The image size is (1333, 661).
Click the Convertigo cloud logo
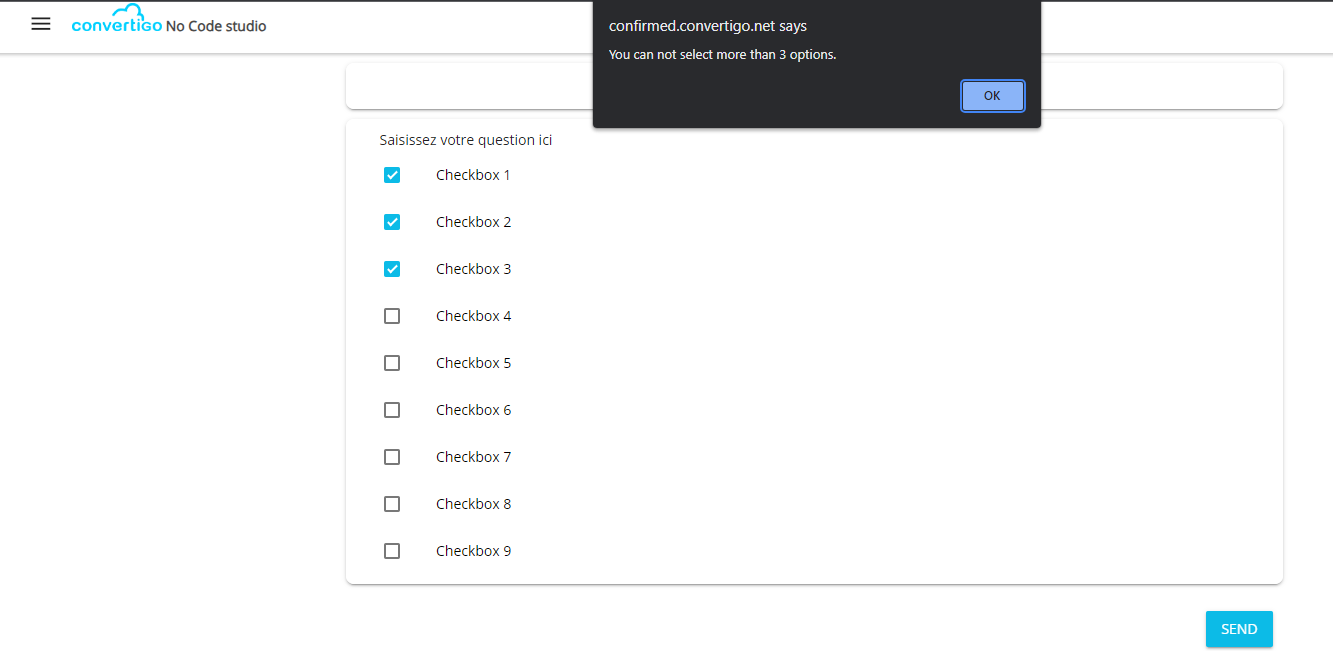pyautogui.click(x=118, y=20)
